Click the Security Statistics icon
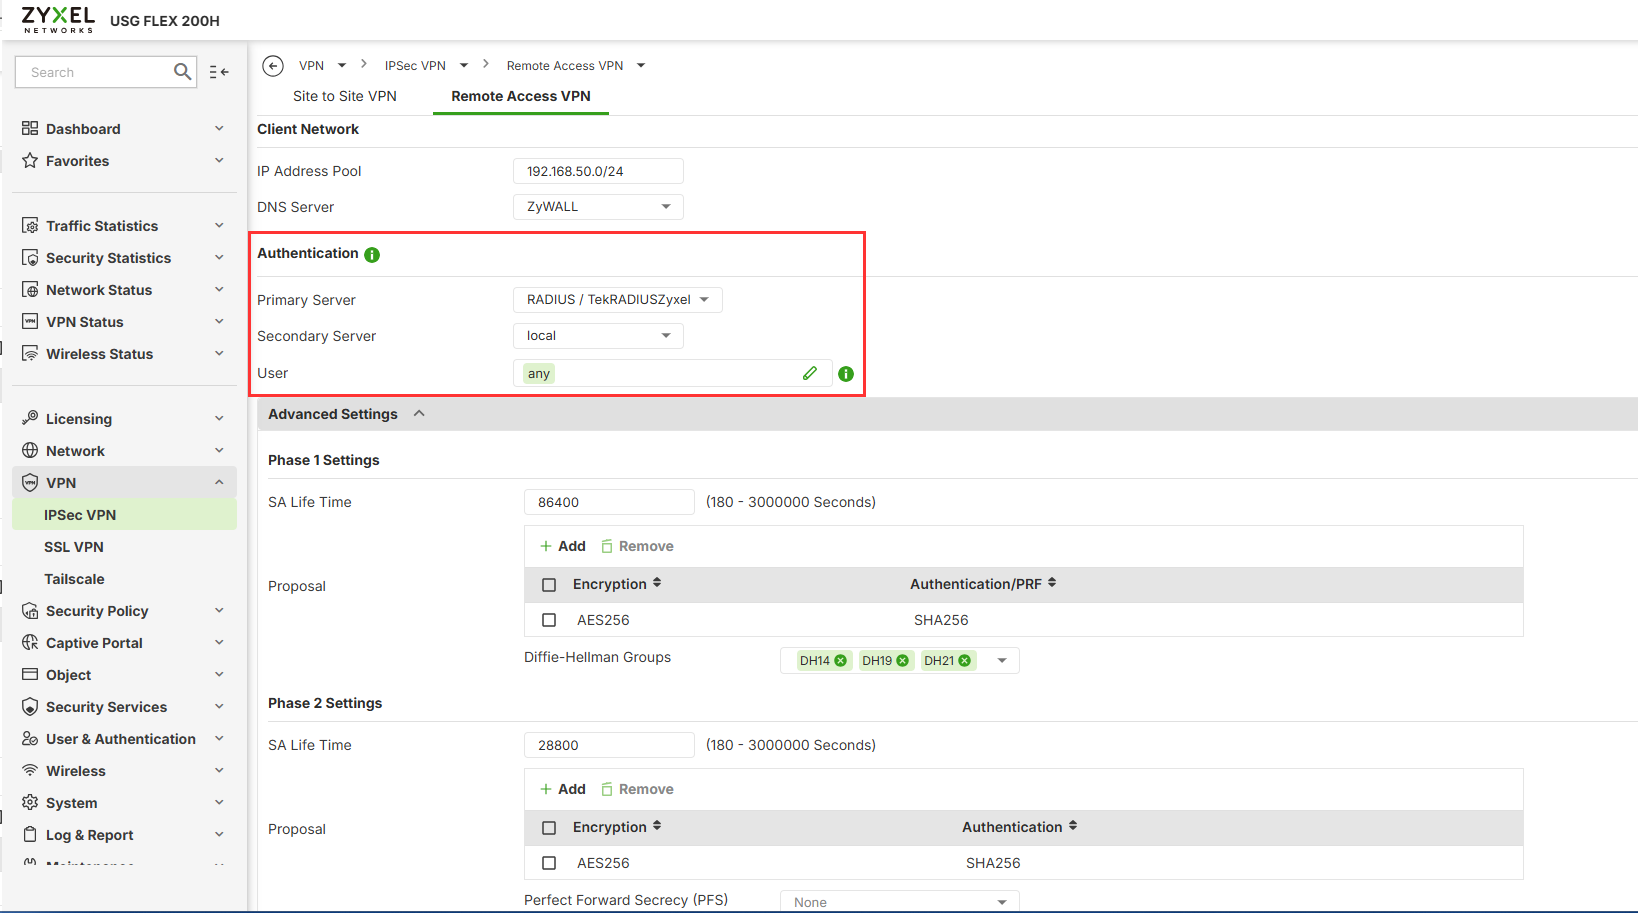This screenshot has width=1638, height=913. (30, 258)
